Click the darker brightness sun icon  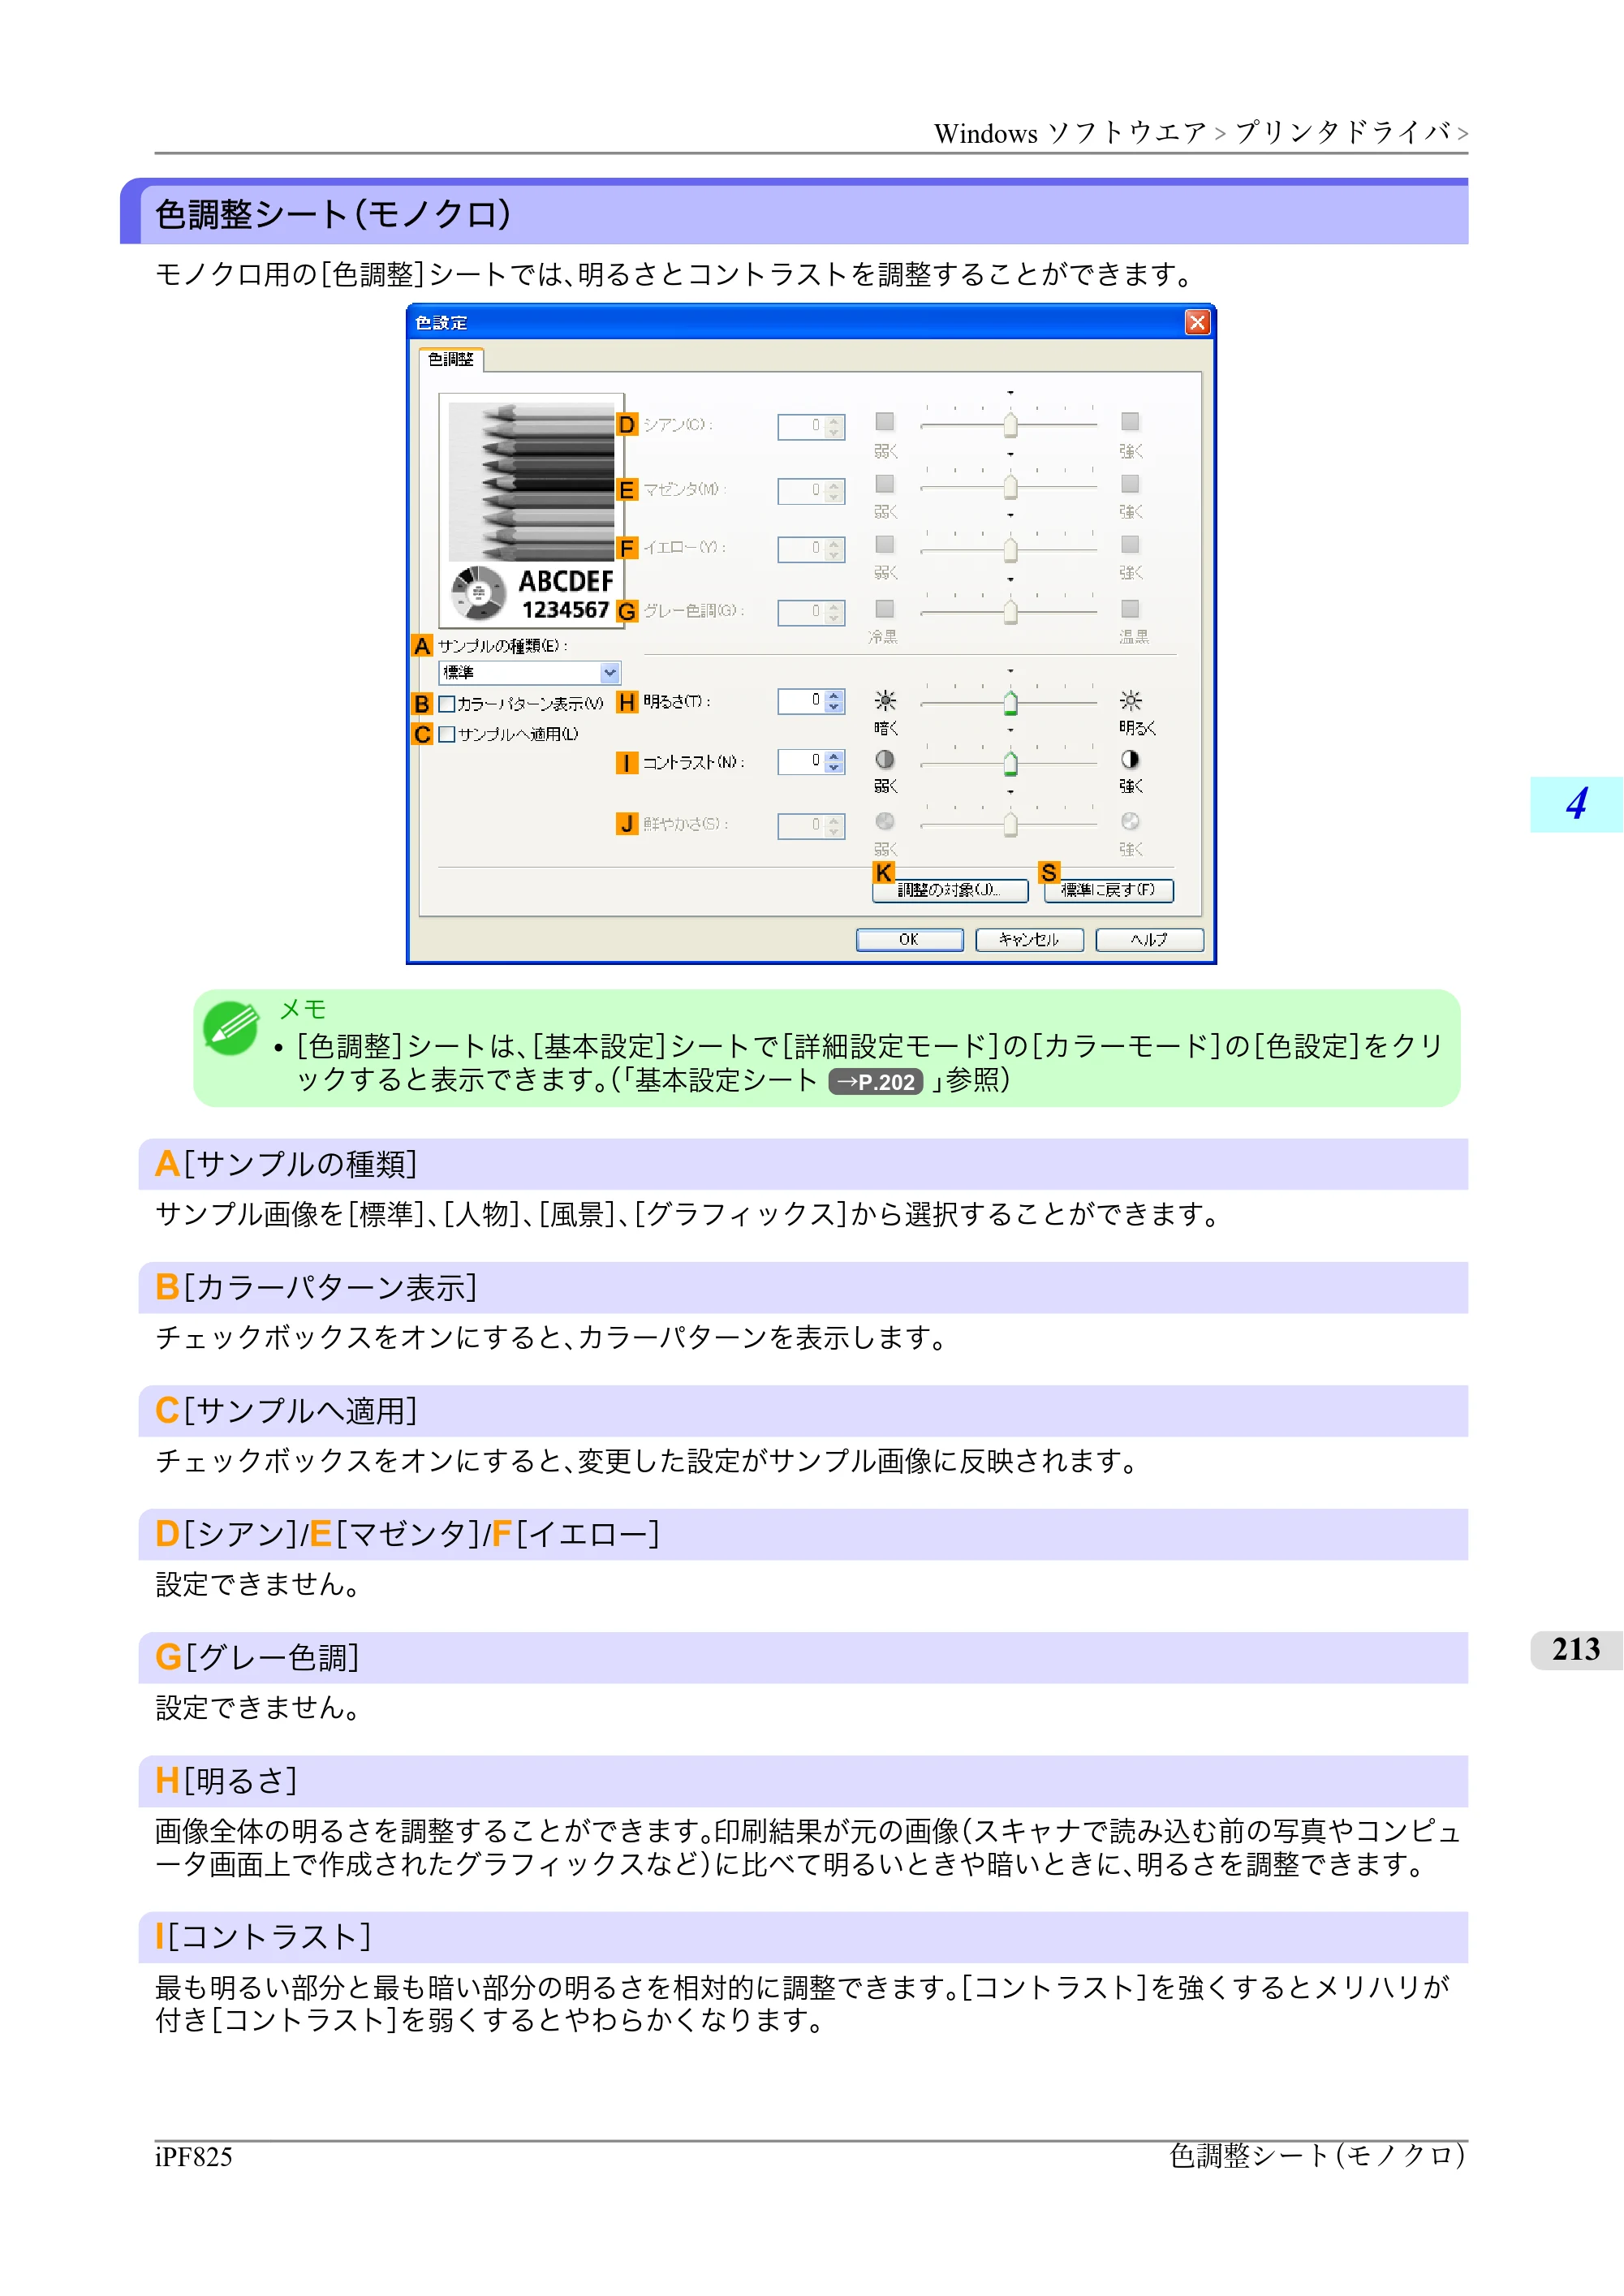tap(885, 700)
